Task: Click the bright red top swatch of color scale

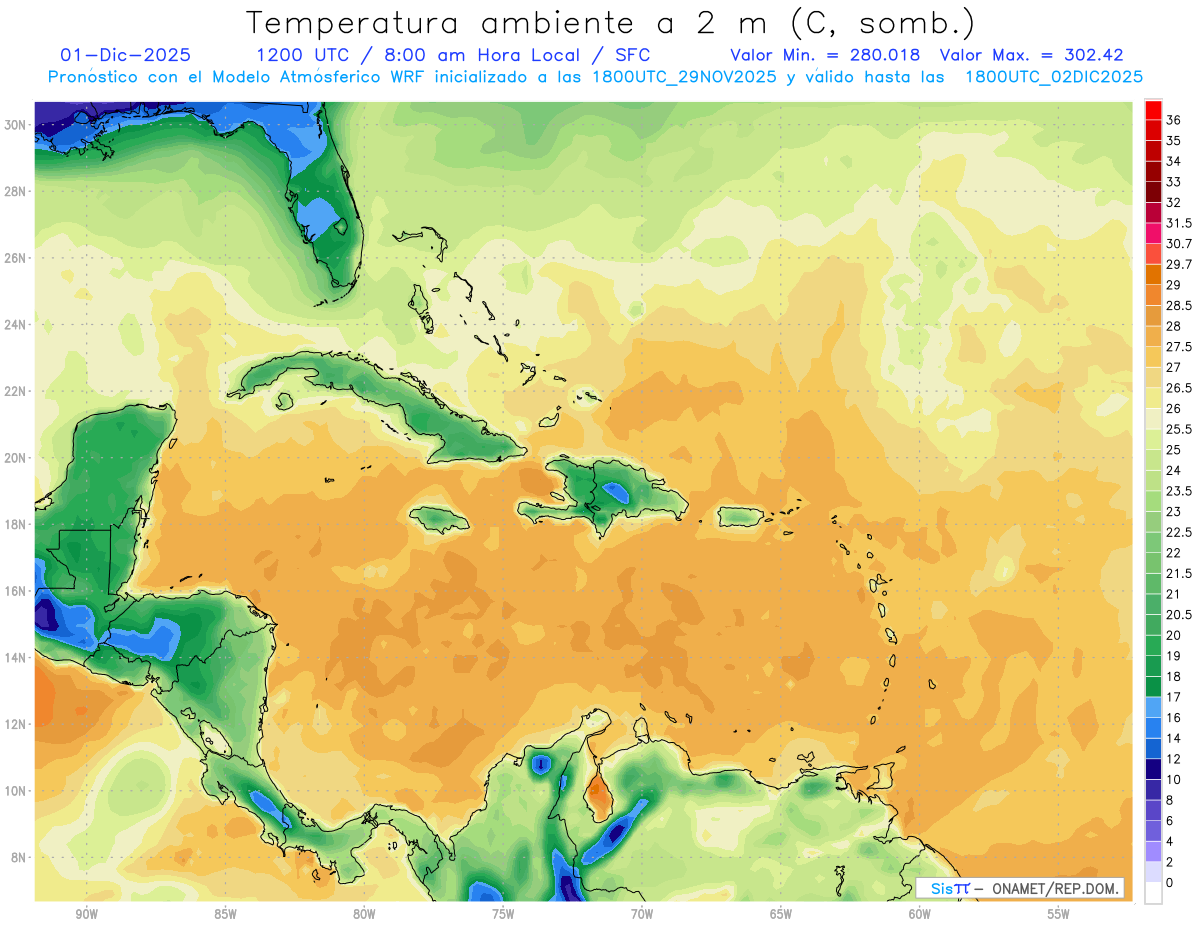Action: tap(1153, 110)
